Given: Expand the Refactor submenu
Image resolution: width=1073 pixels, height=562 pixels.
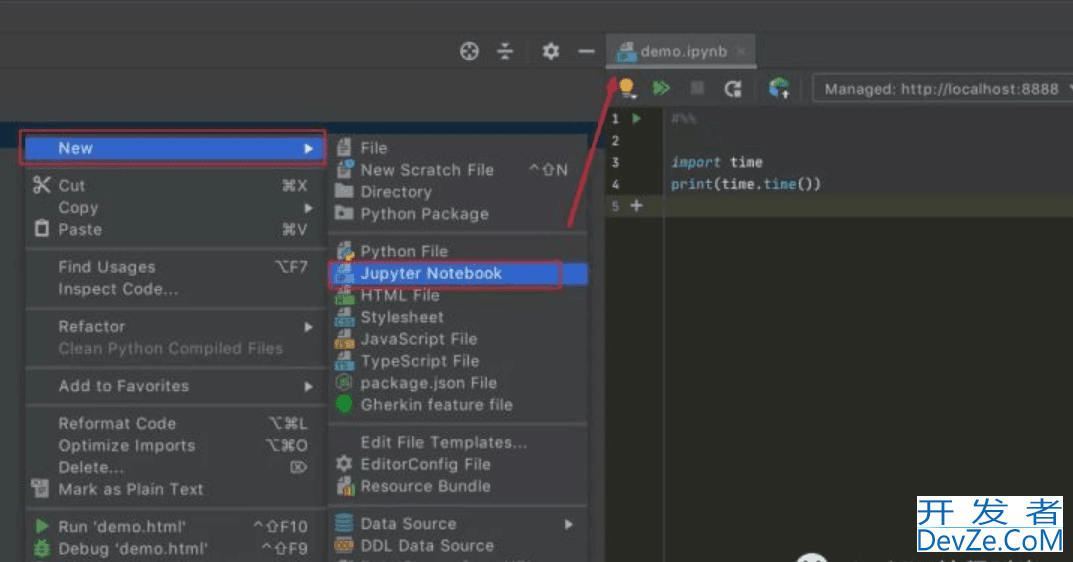Looking at the screenshot, I should click(173, 327).
